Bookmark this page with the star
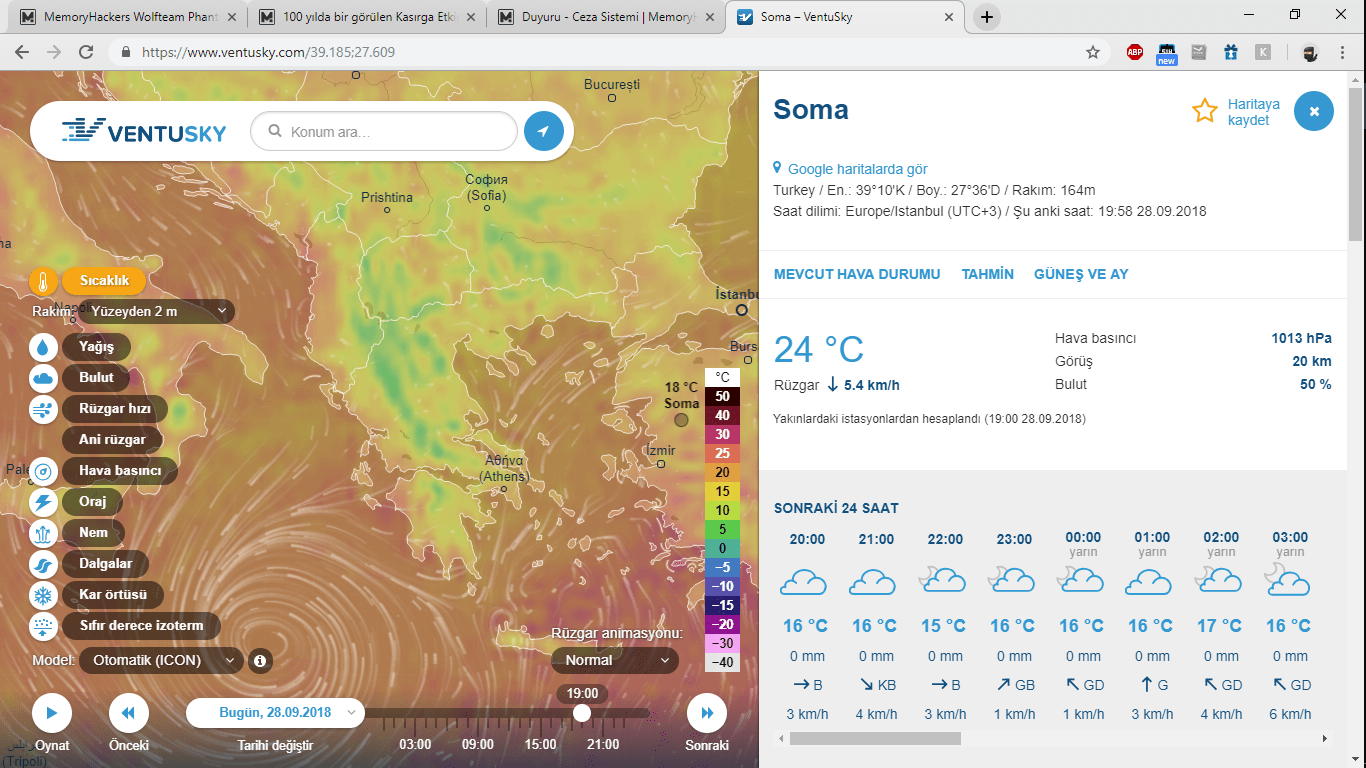Viewport: 1366px width, 768px height. pos(1093,52)
